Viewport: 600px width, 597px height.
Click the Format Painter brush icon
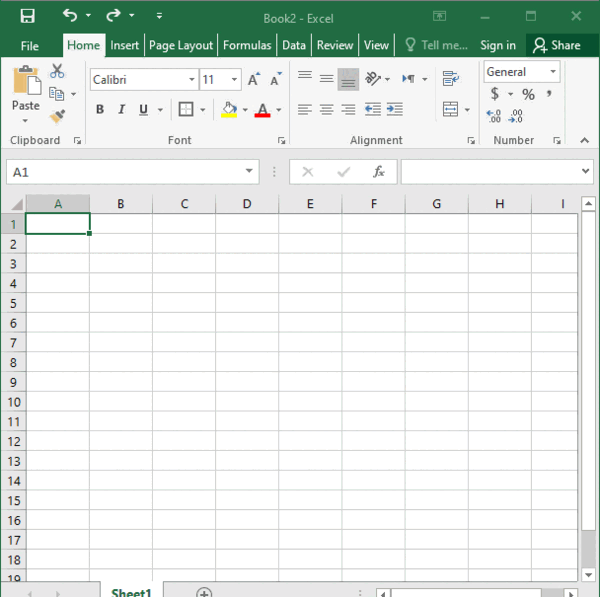57,116
